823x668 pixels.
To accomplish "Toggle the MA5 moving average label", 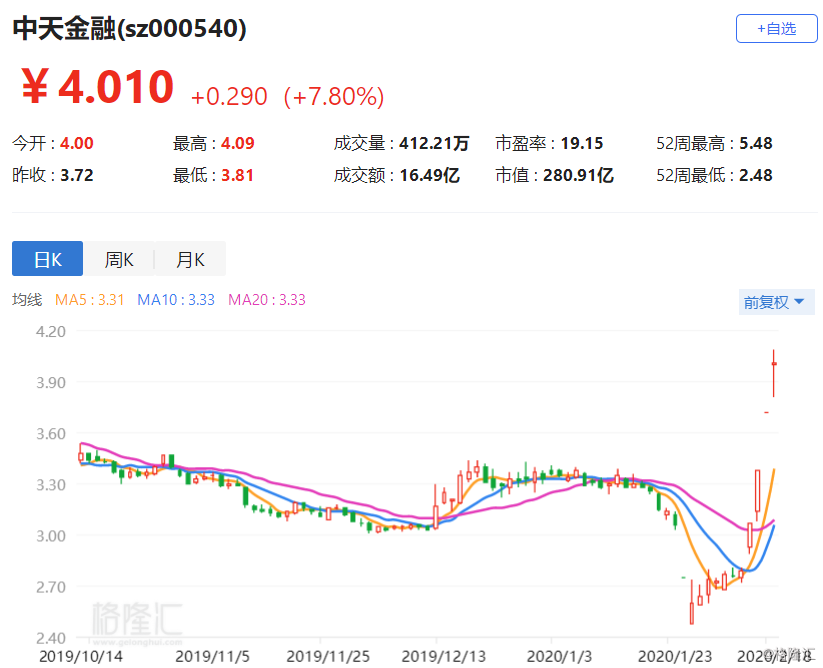I will [89, 300].
